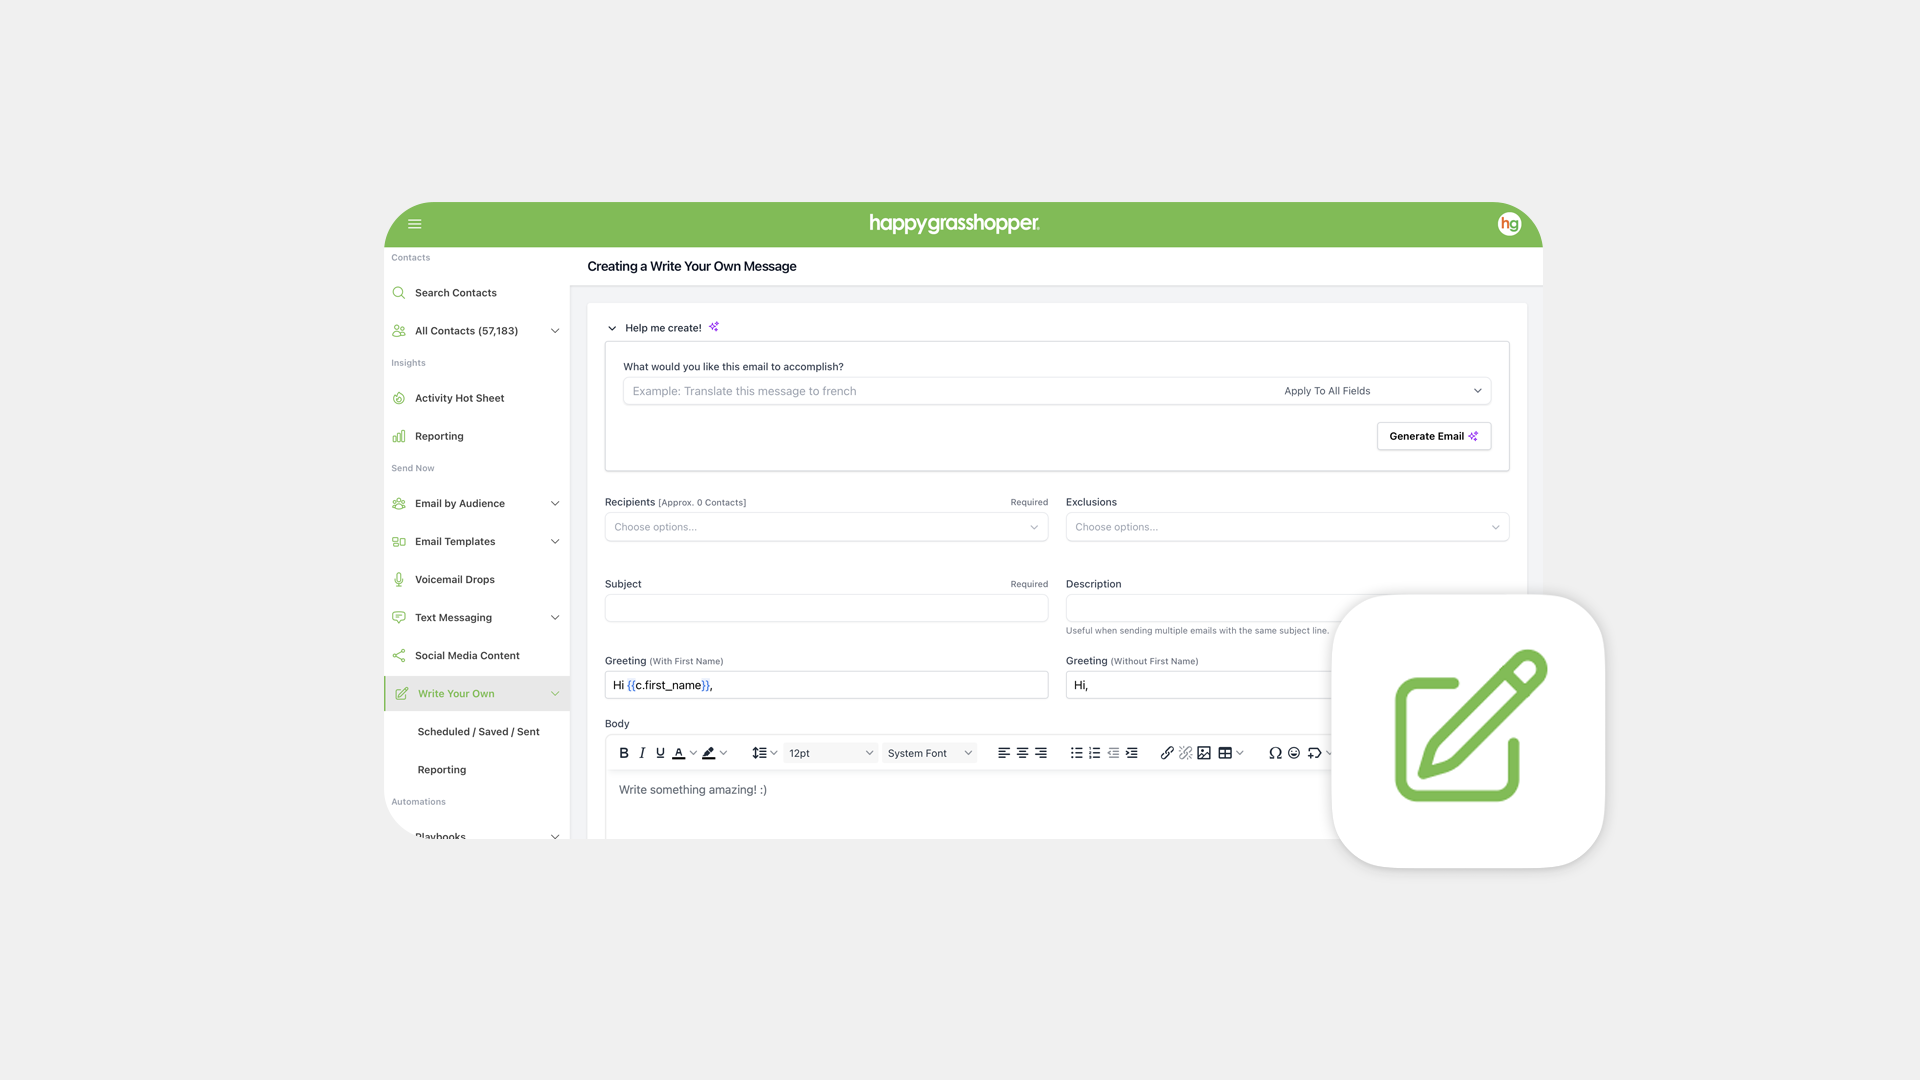Insert a bulleted list

pyautogui.click(x=1076, y=753)
